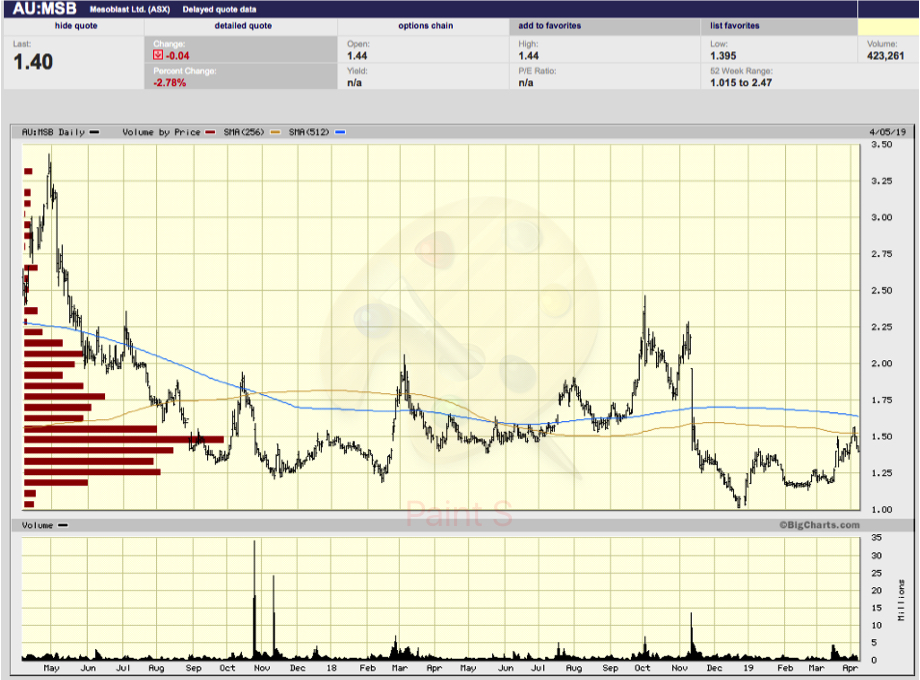Screen dimensions: 920x680
Task: Click the '18' year label on time axis
Action: (332, 668)
